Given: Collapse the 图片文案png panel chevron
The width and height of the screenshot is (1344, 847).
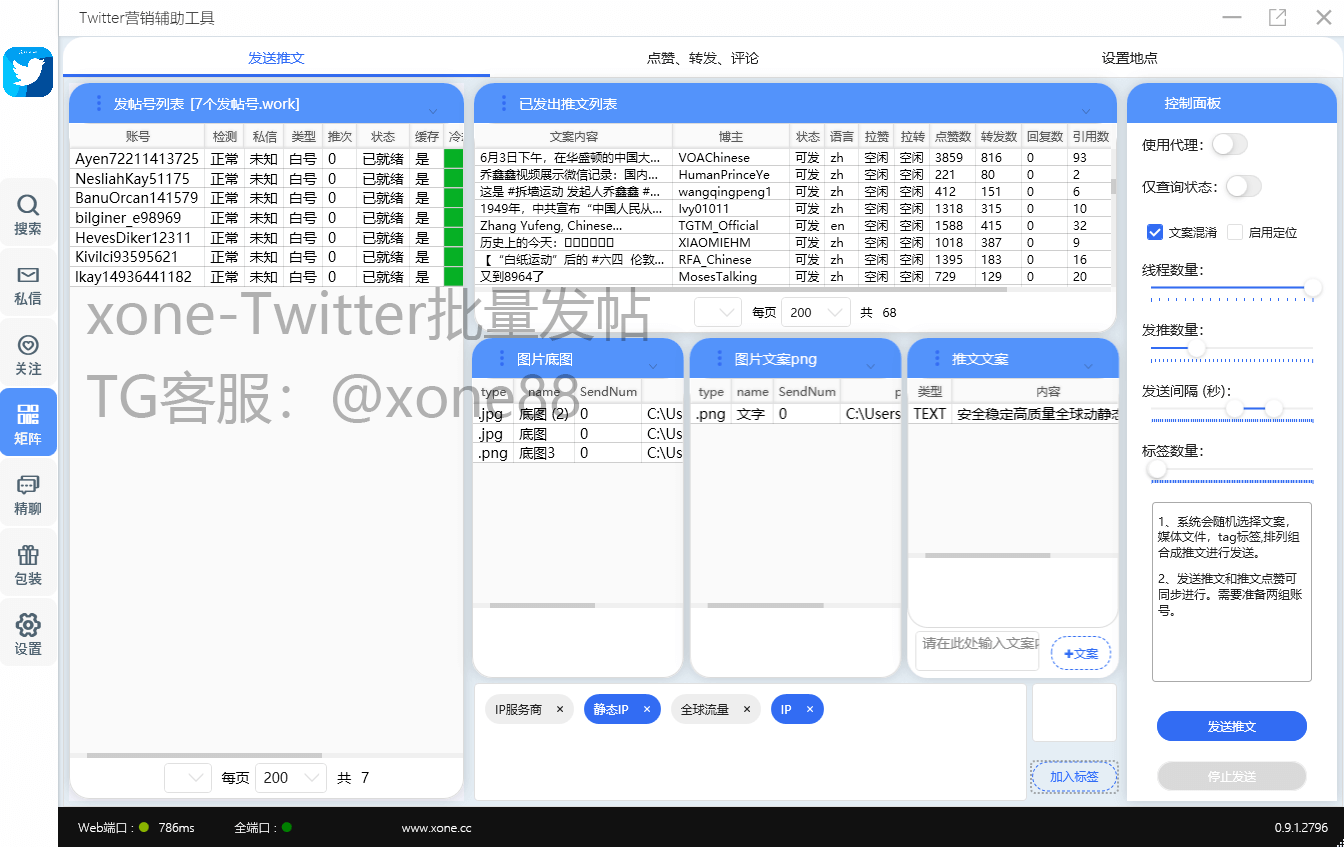Looking at the screenshot, I should pos(870,365).
